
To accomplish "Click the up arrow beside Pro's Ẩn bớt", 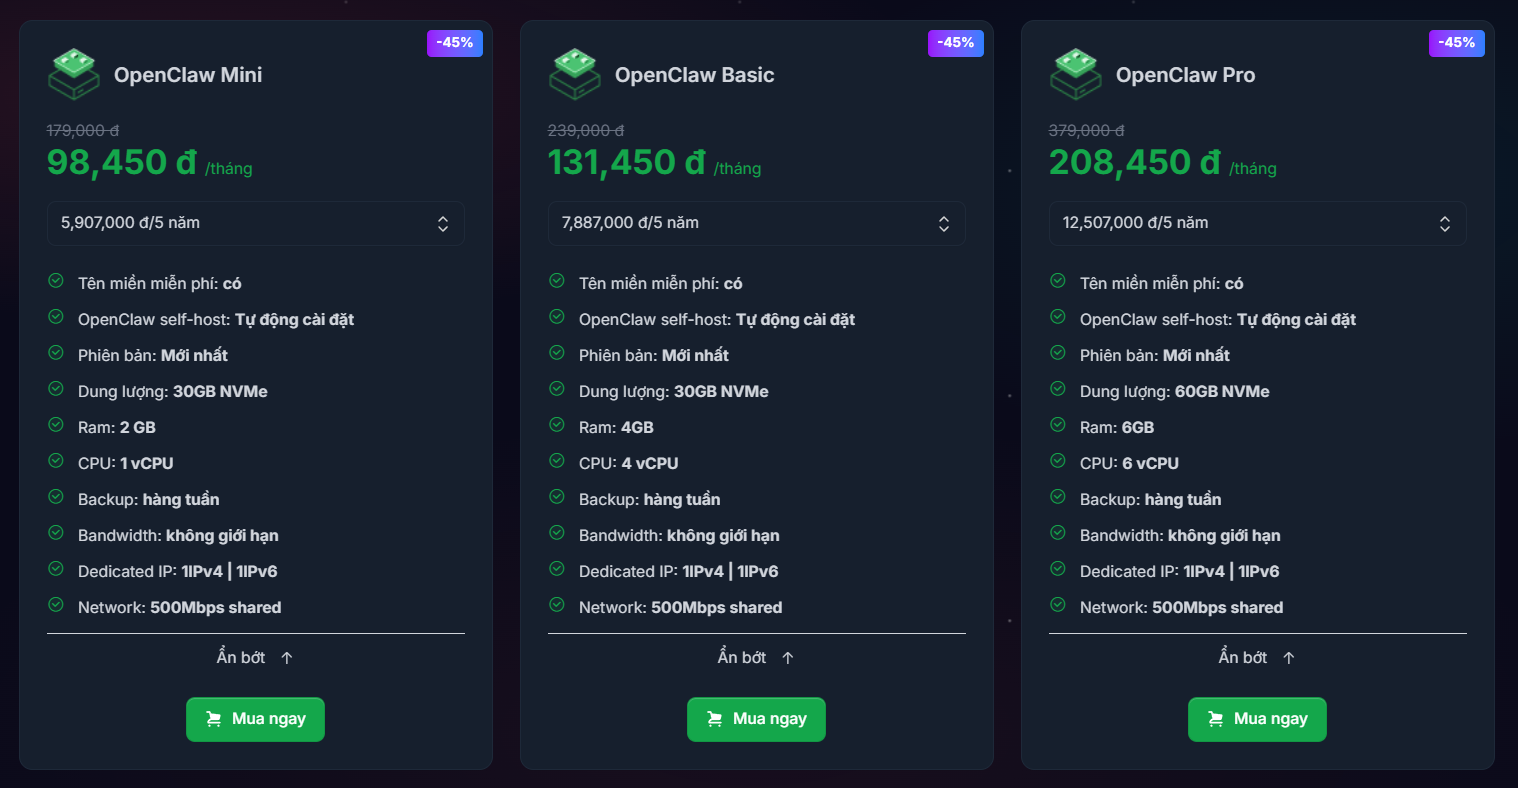I will click(x=1289, y=657).
